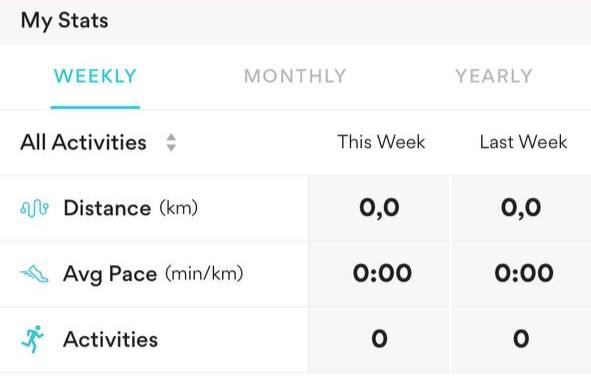Click Last Week activities count

[521, 339]
